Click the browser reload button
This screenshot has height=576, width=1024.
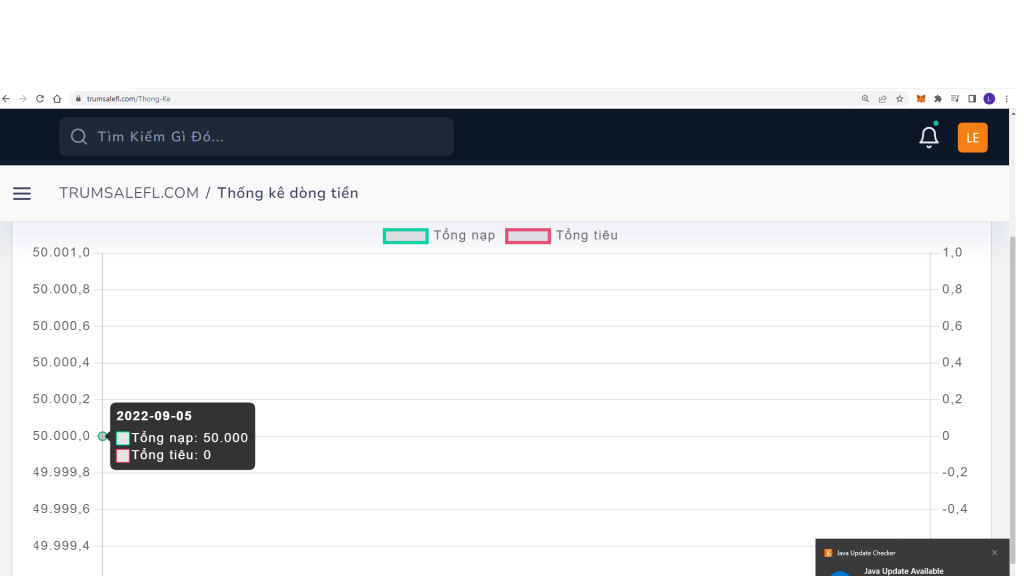click(40, 99)
